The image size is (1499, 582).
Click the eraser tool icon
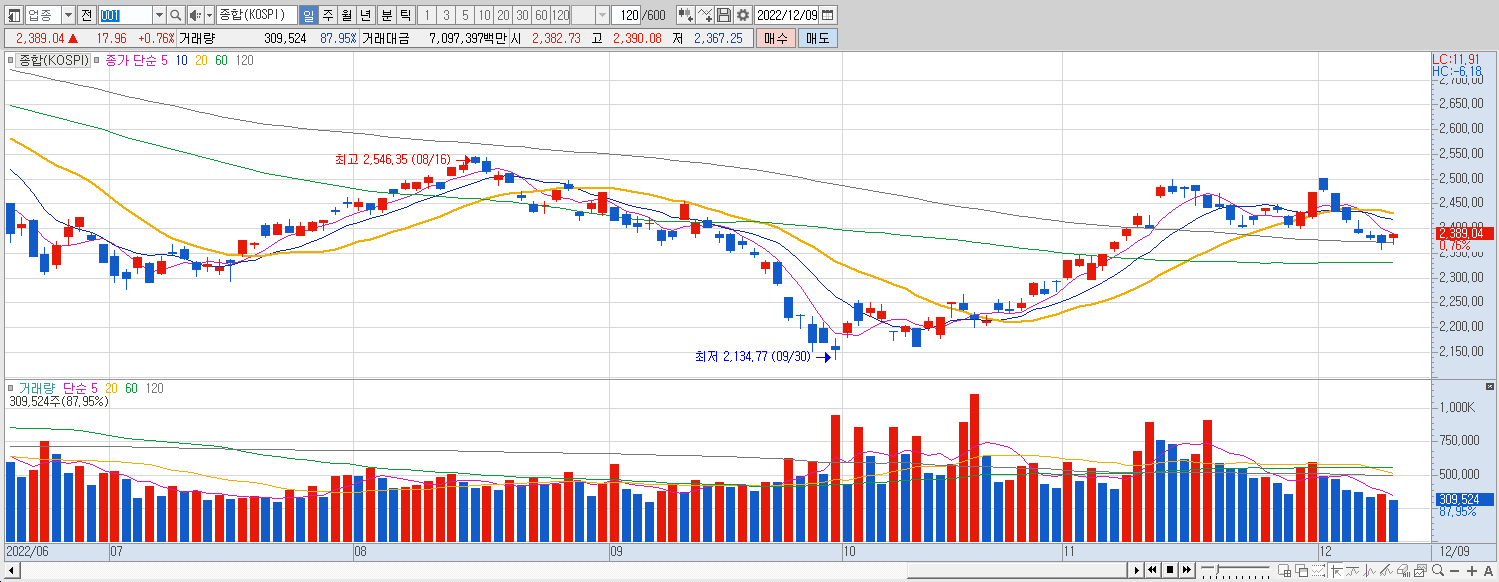(1403, 571)
